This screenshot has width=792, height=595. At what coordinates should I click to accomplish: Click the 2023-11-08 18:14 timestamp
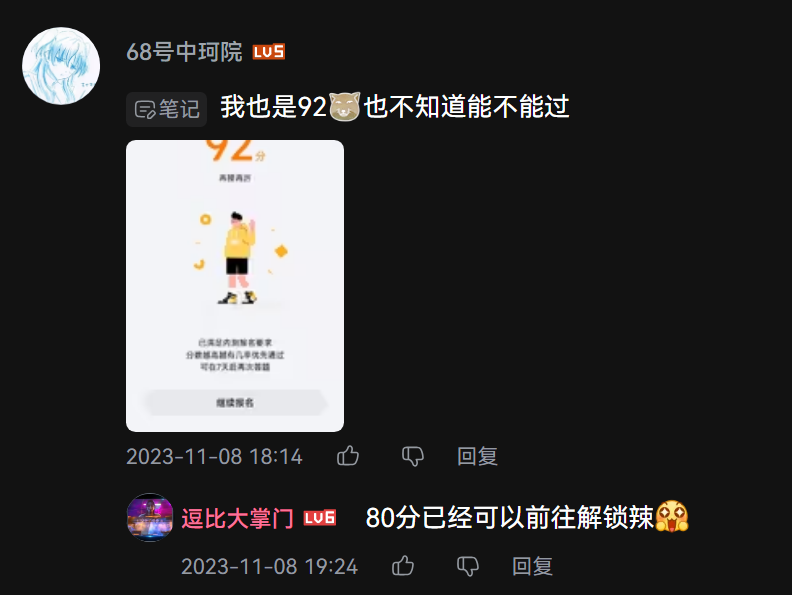214,457
